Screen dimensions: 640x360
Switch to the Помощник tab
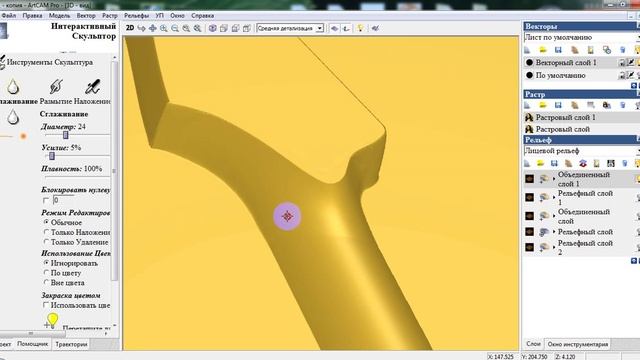point(33,344)
